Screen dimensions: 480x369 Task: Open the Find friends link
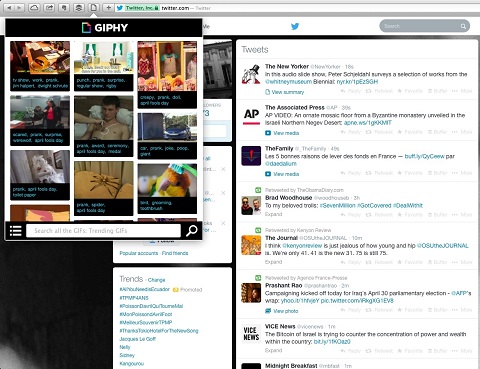click(x=175, y=253)
